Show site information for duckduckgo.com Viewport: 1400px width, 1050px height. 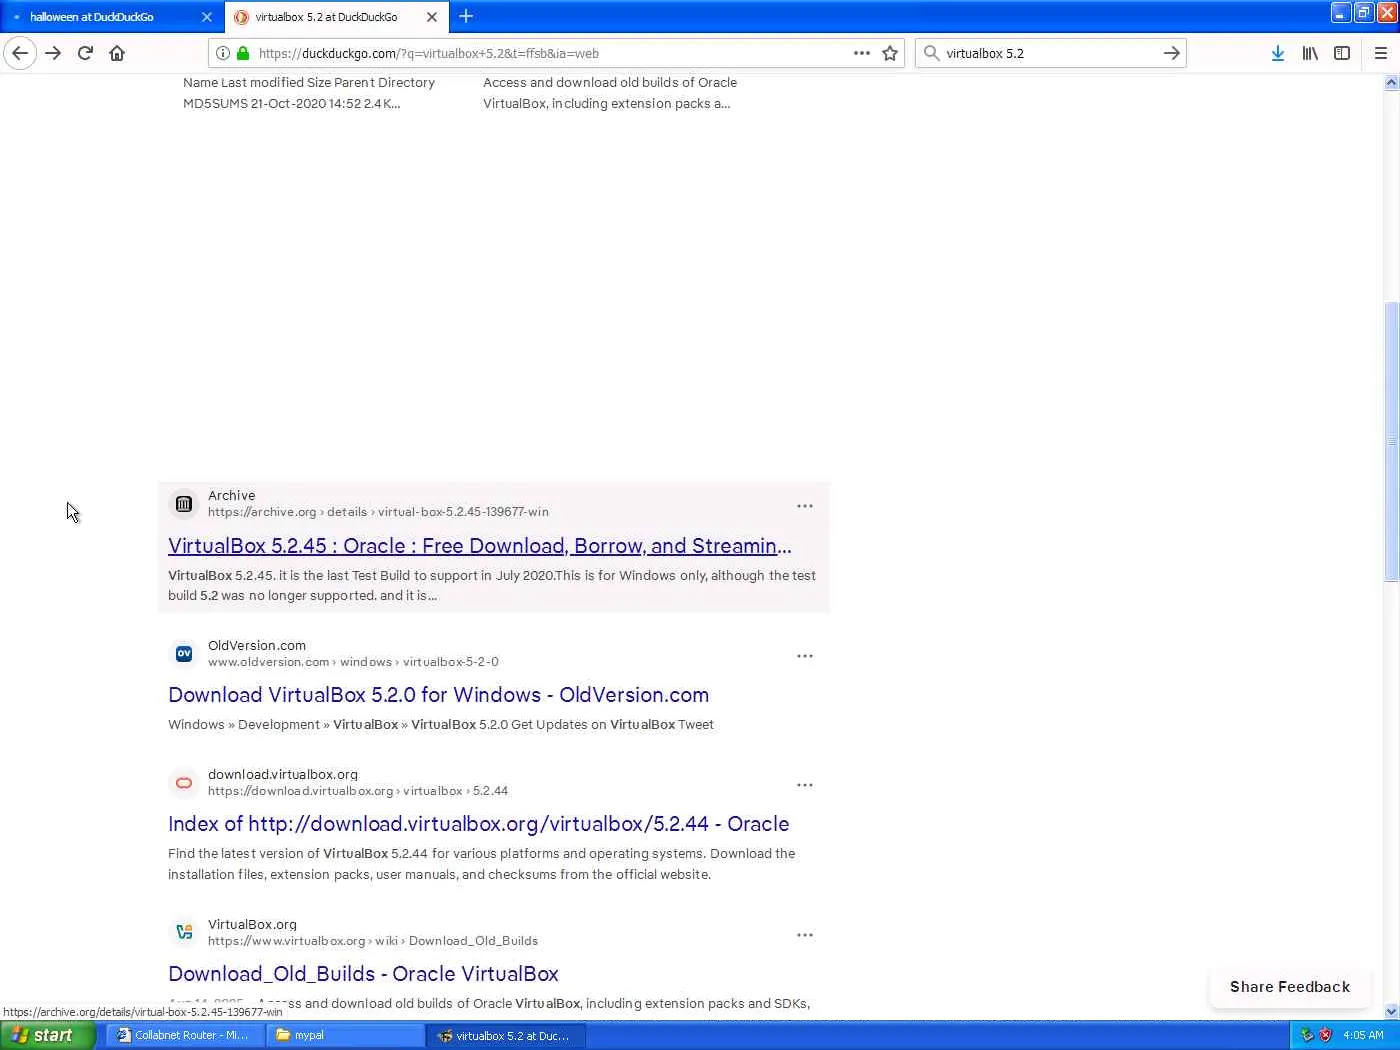(223, 53)
